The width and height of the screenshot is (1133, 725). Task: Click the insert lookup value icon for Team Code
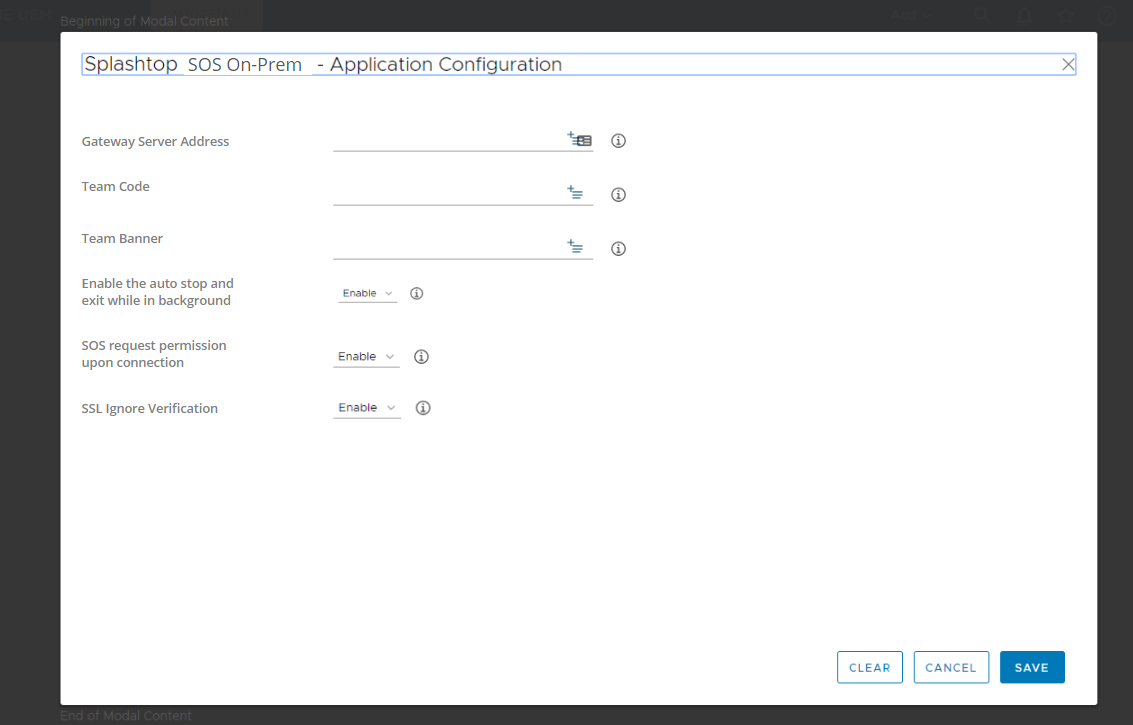click(x=575, y=192)
